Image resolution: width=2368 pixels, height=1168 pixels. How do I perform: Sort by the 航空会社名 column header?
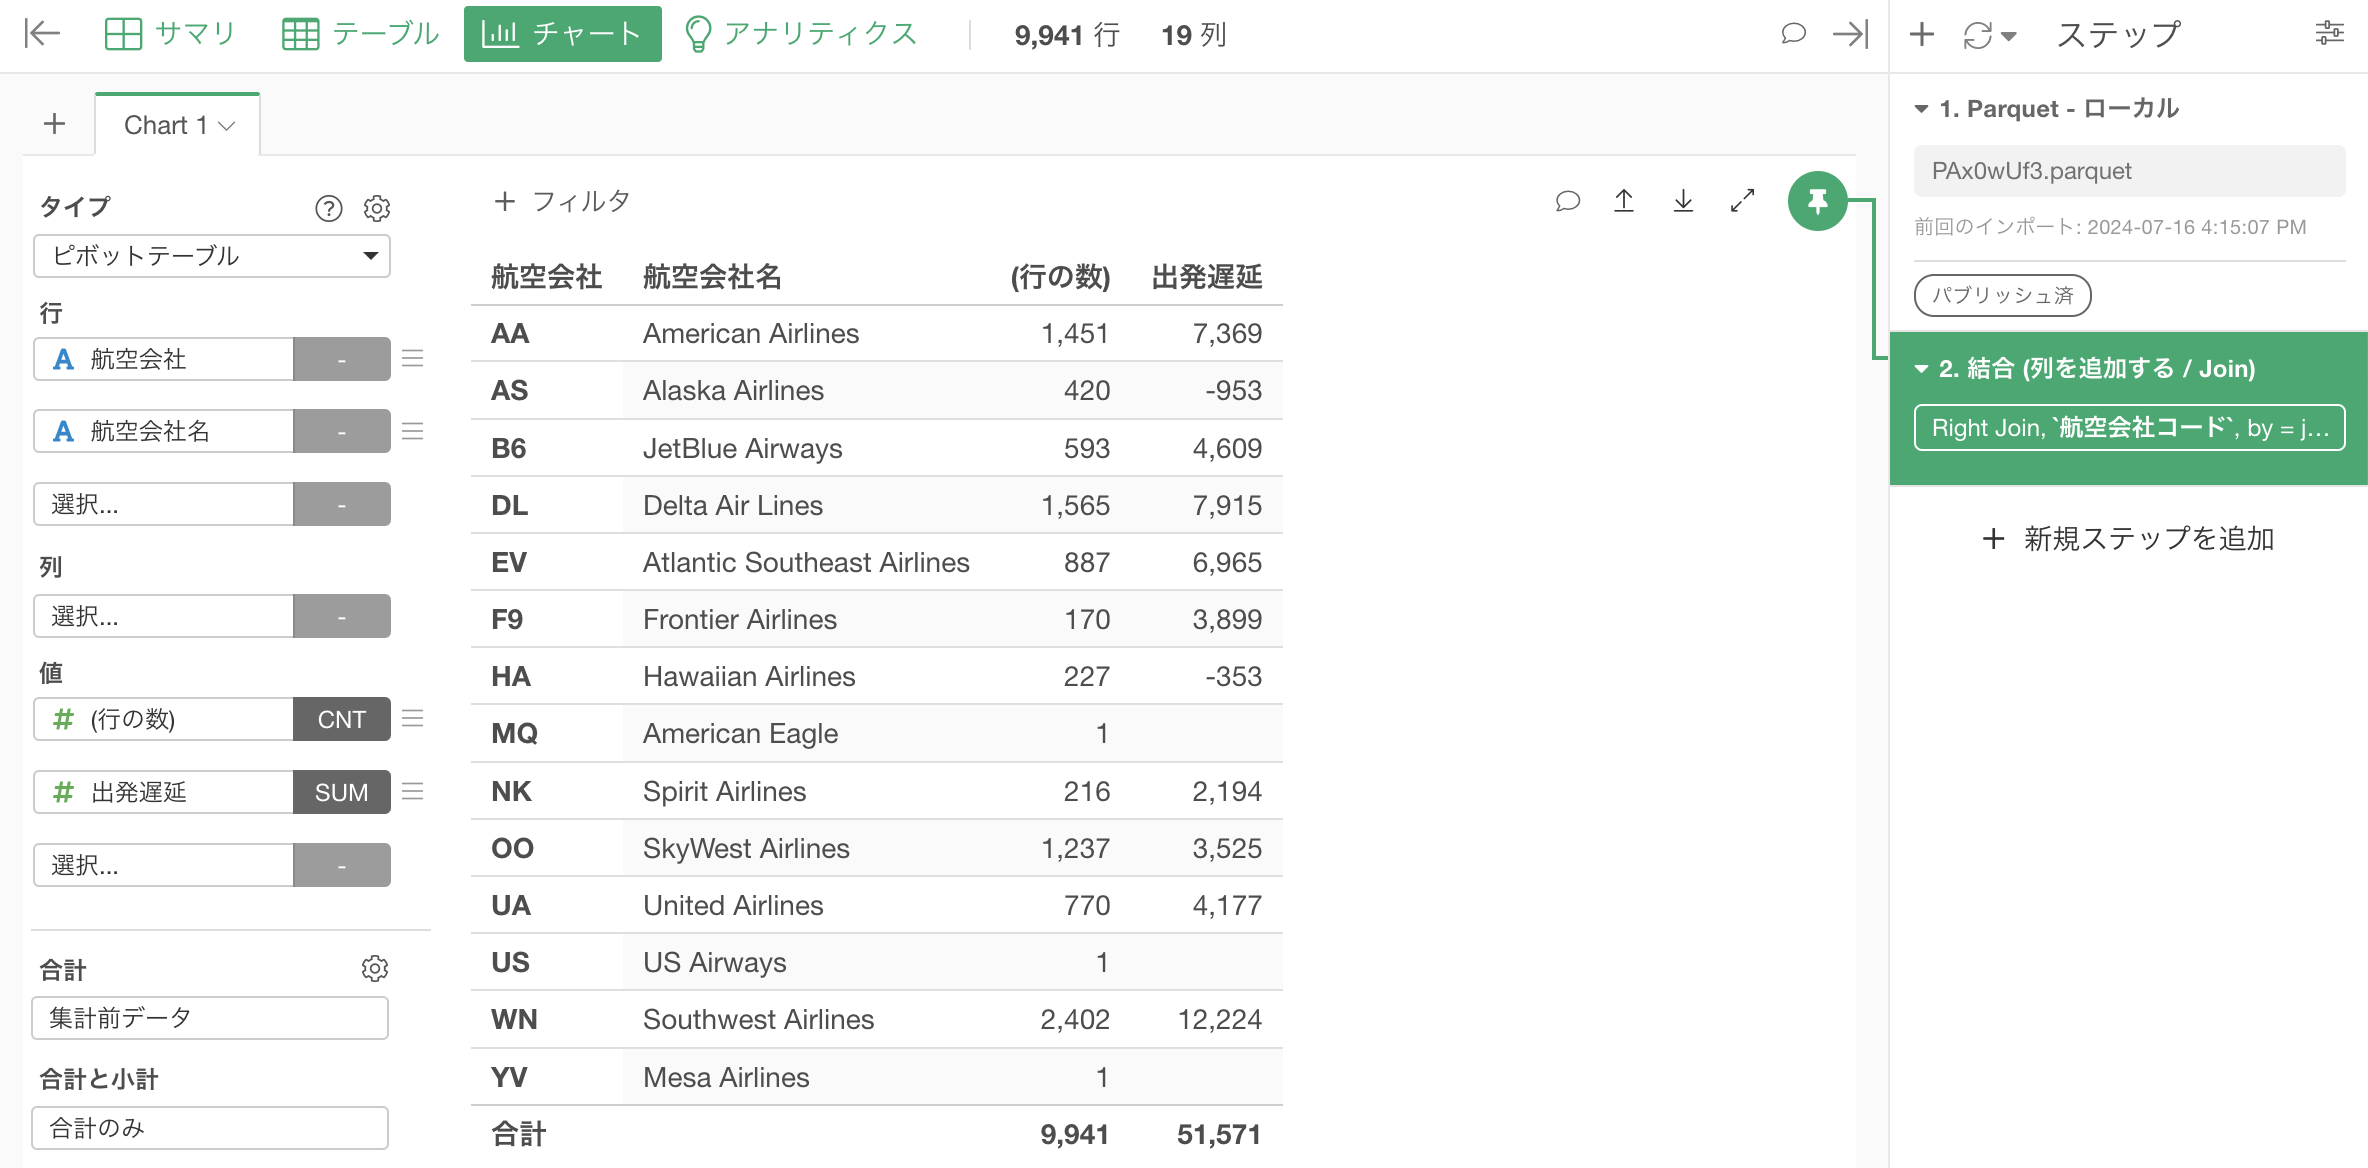[x=712, y=277]
